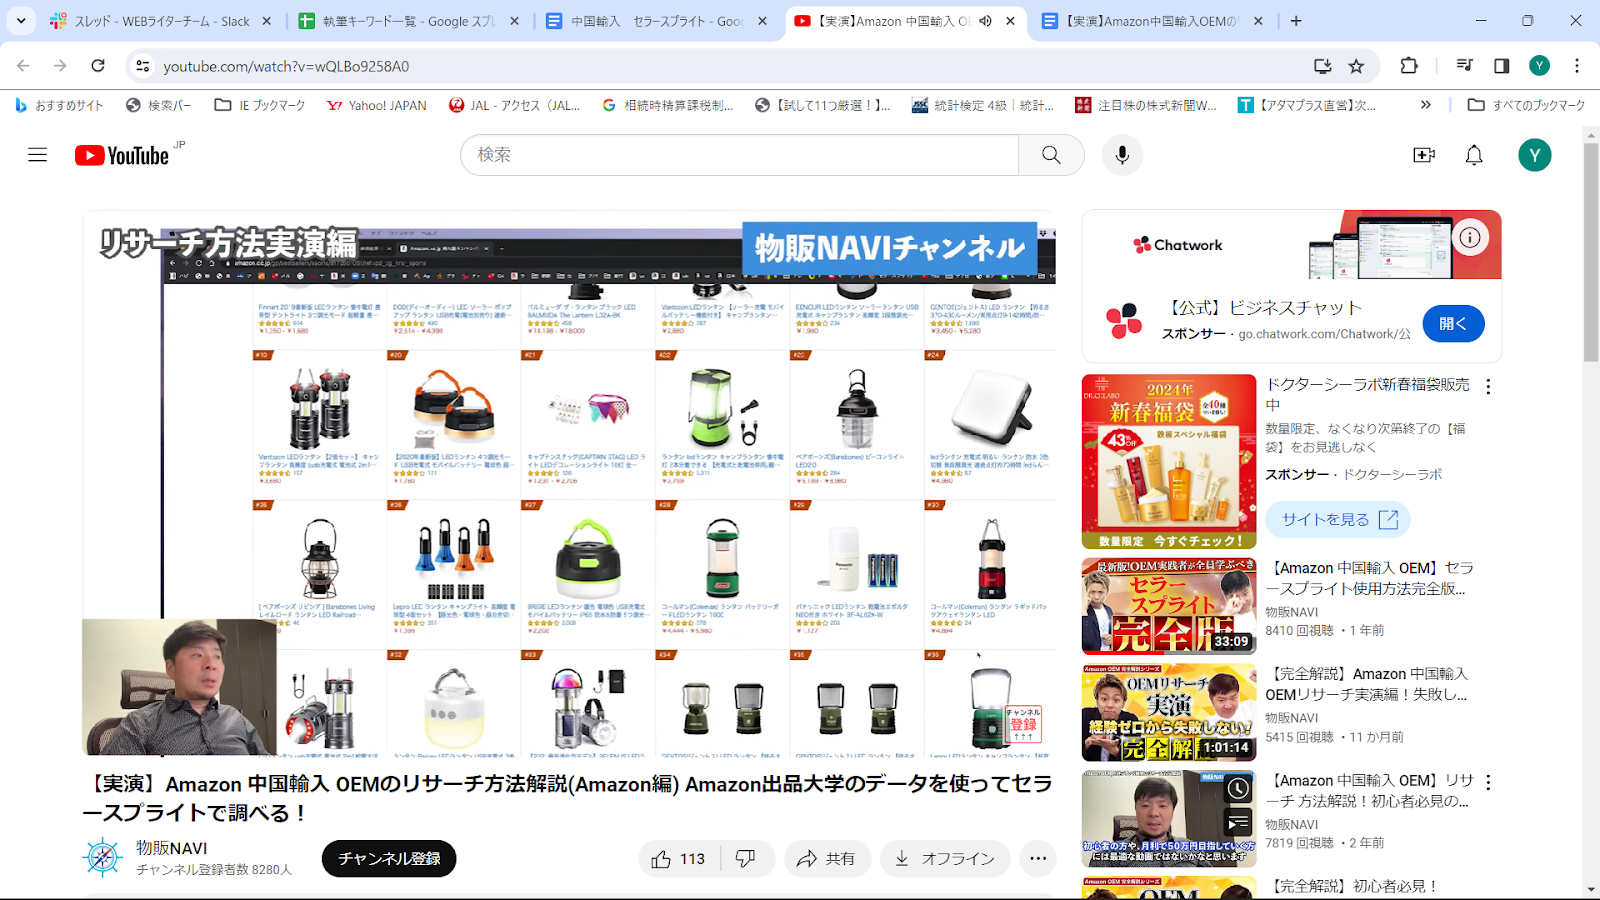Like the video with thumbs up 113

click(x=679, y=859)
